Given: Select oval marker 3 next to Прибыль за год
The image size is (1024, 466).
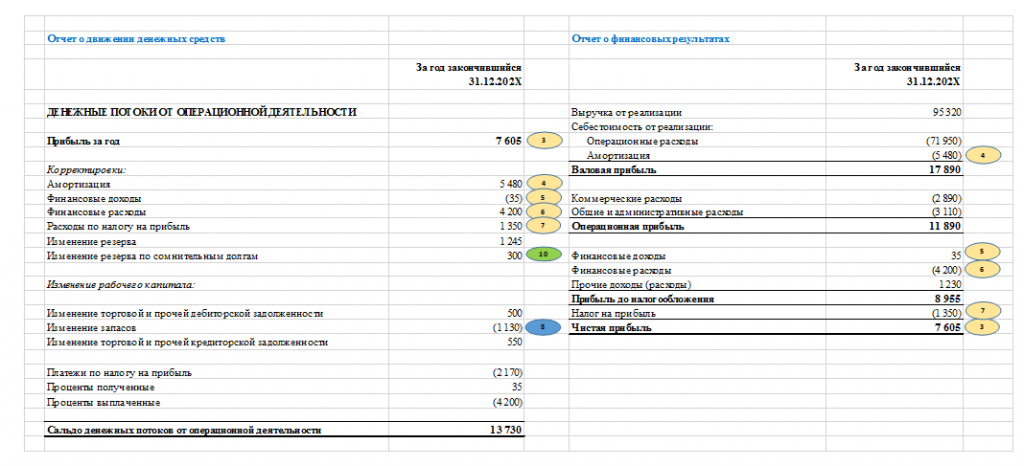Looking at the screenshot, I should (x=543, y=140).
